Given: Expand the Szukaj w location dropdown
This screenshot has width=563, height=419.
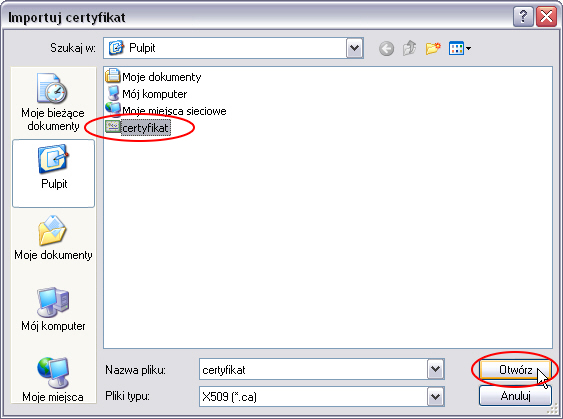Looking at the screenshot, I should 354,48.
